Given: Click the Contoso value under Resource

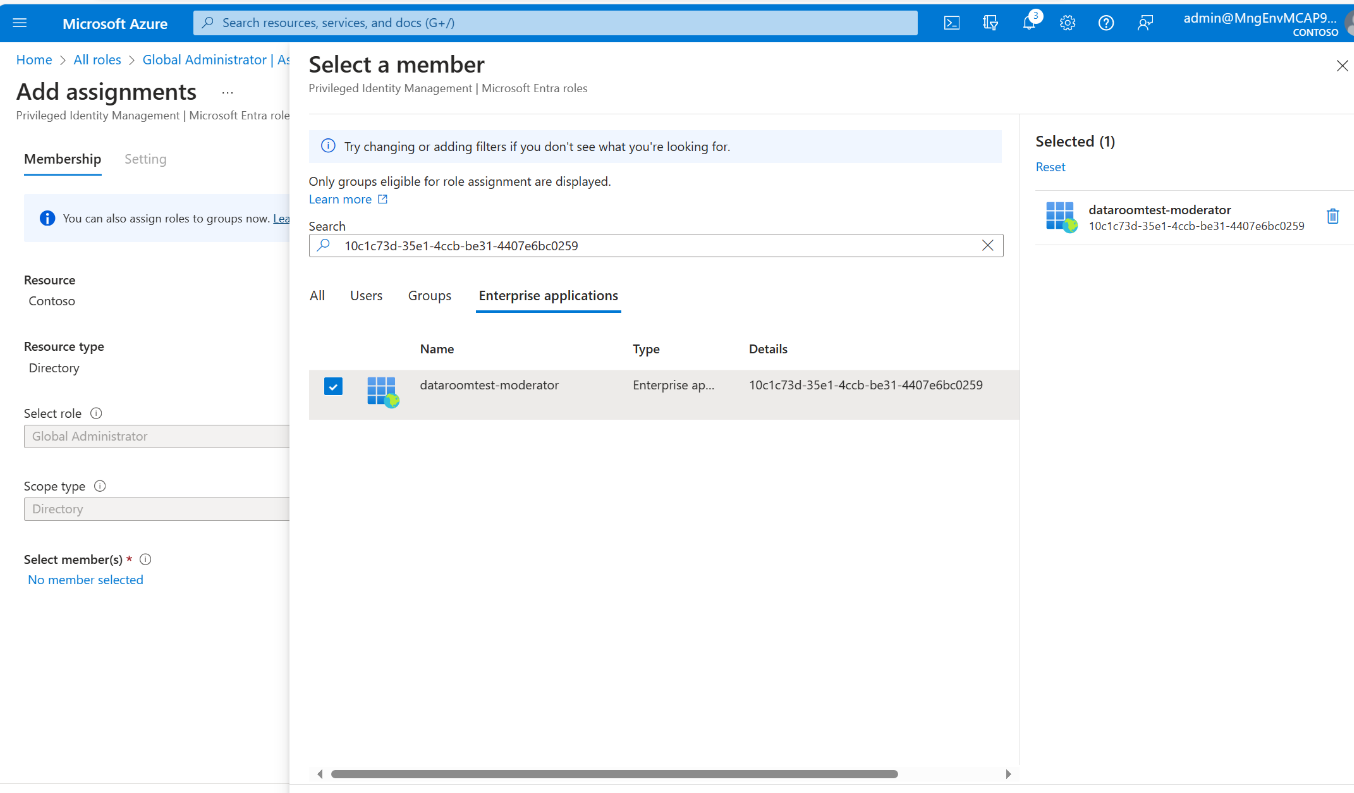Looking at the screenshot, I should point(52,301).
